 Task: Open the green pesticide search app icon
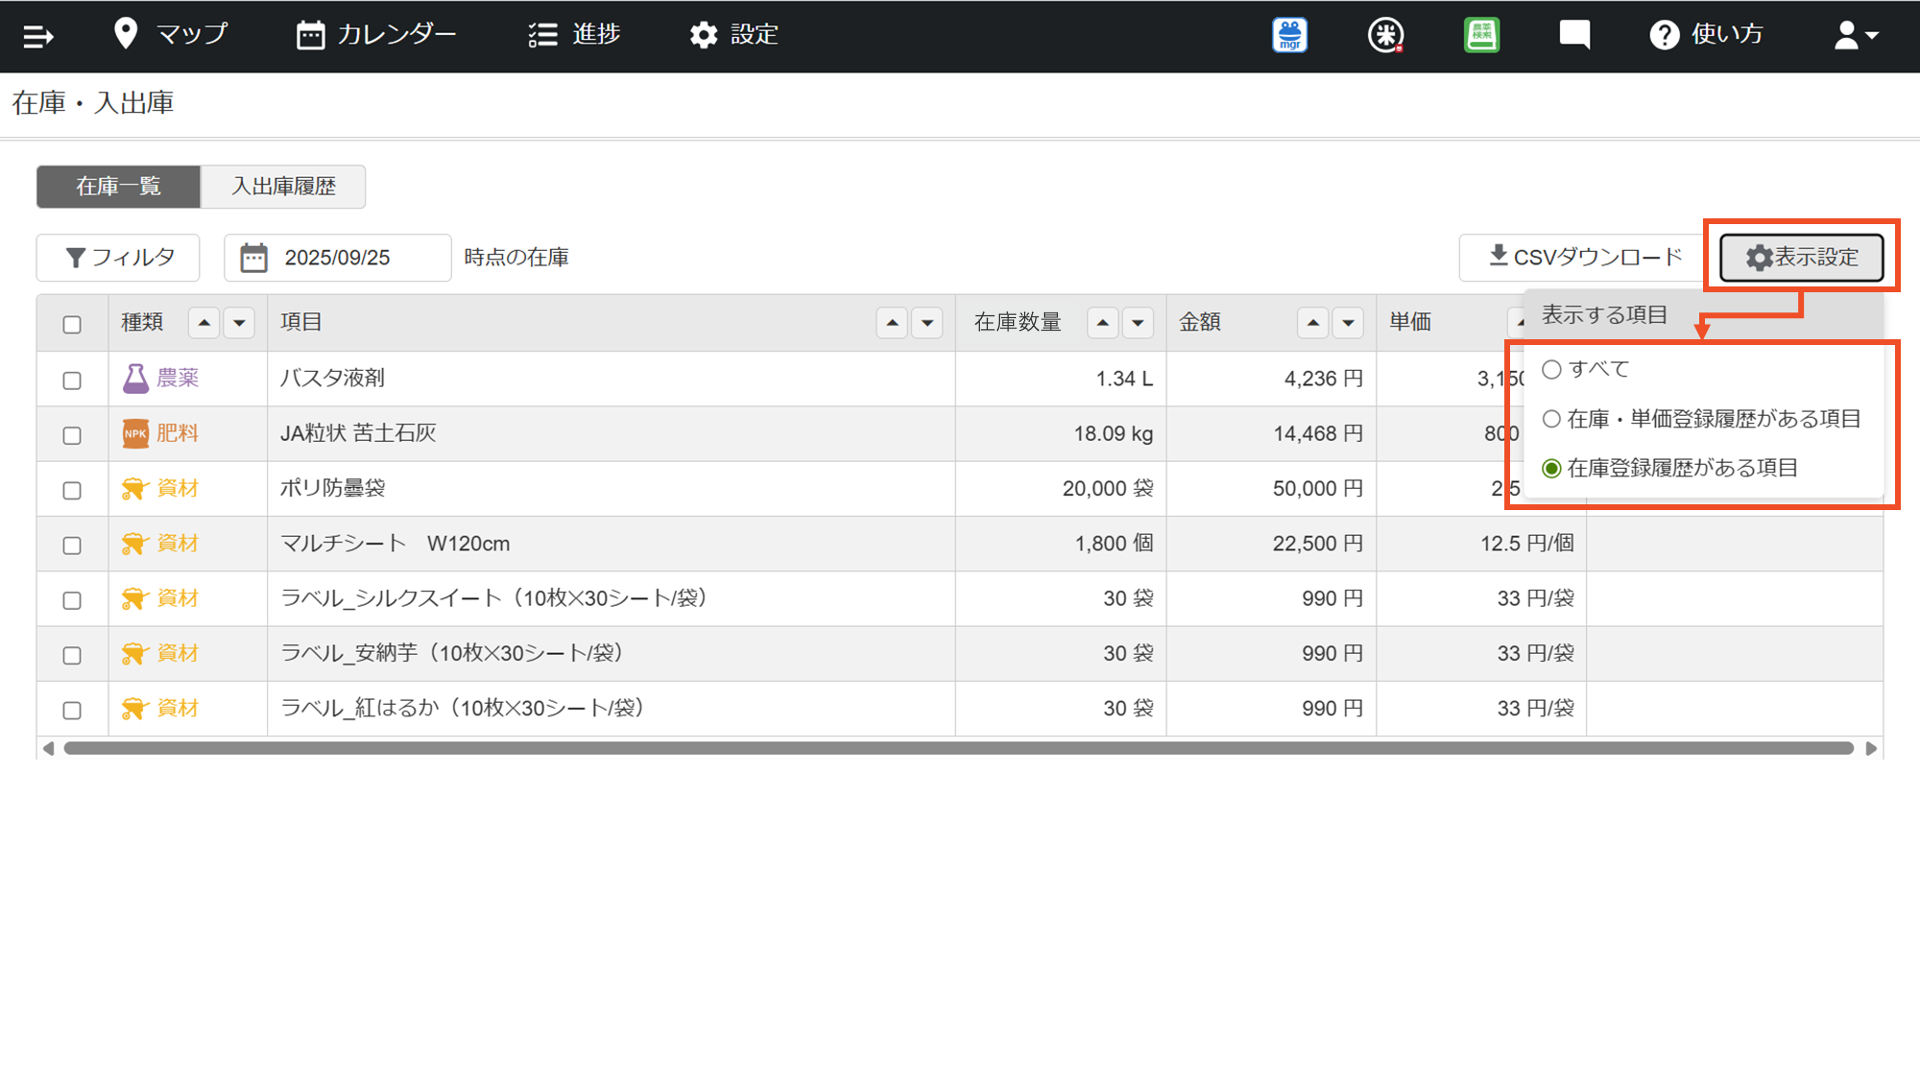pyautogui.click(x=1481, y=35)
